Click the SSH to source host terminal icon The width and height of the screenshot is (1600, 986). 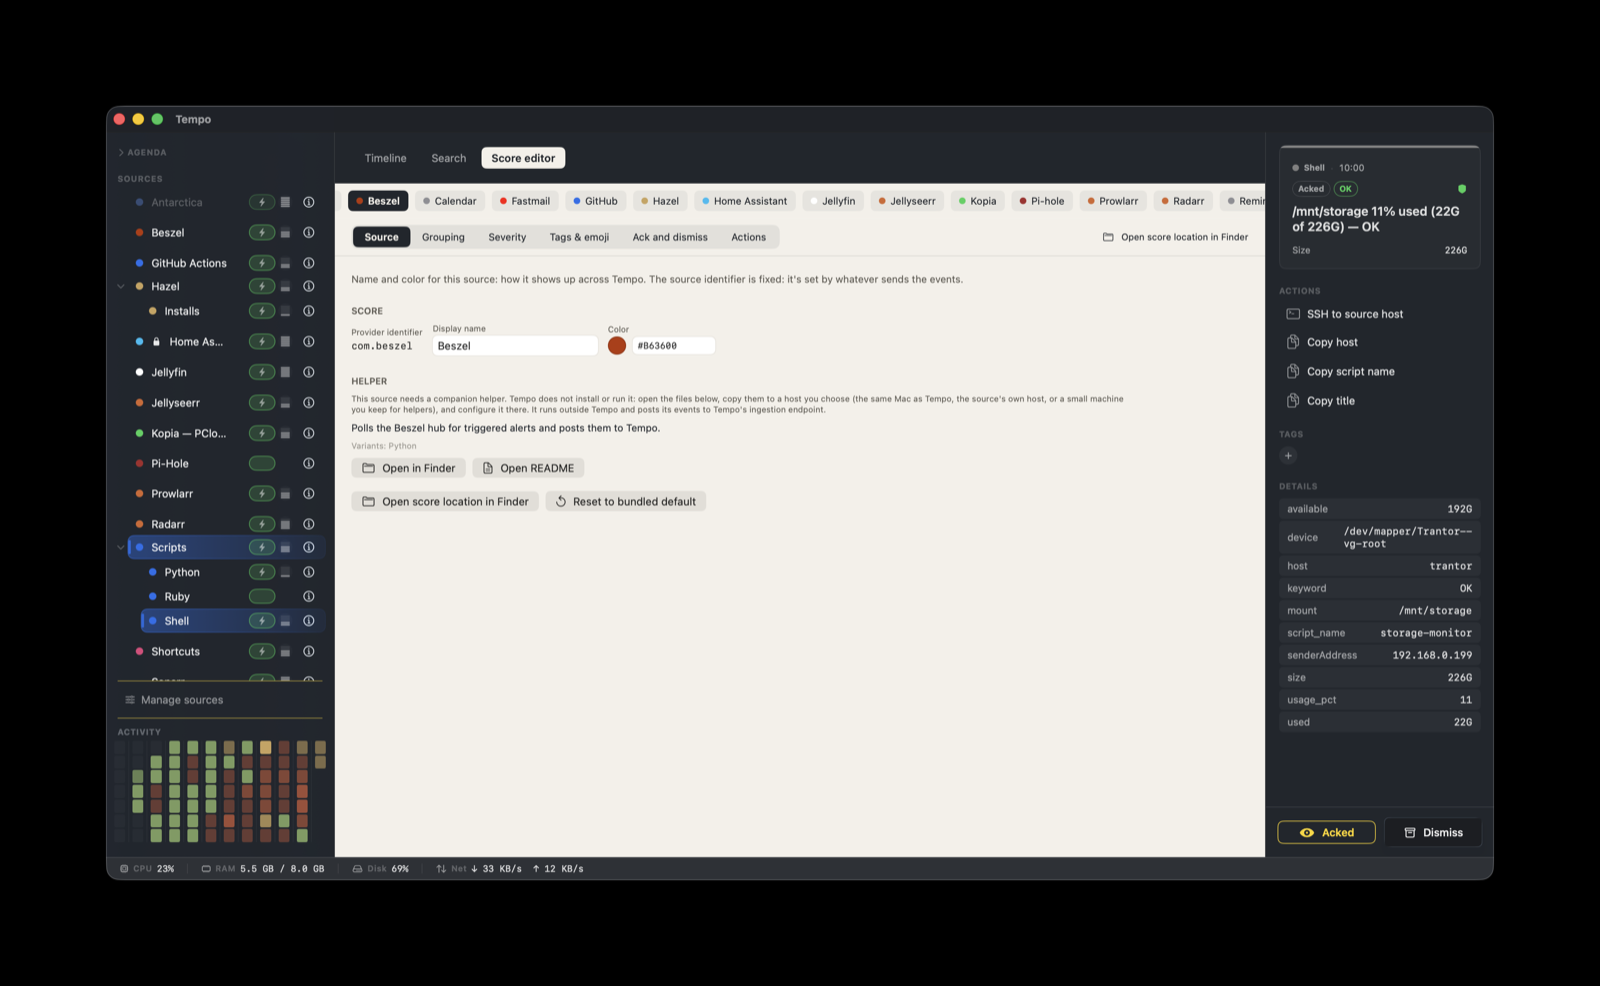[x=1293, y=314]
